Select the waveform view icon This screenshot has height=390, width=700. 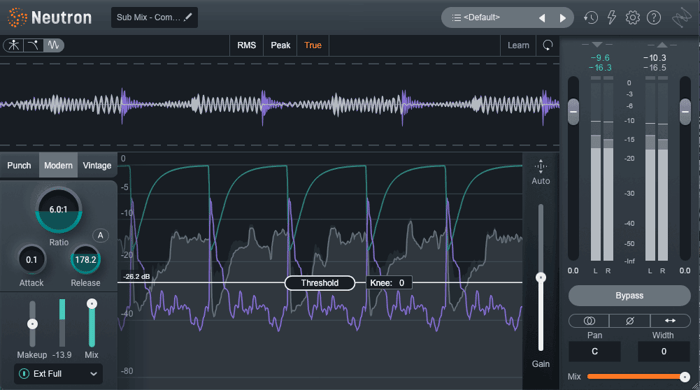pos(54,45)
